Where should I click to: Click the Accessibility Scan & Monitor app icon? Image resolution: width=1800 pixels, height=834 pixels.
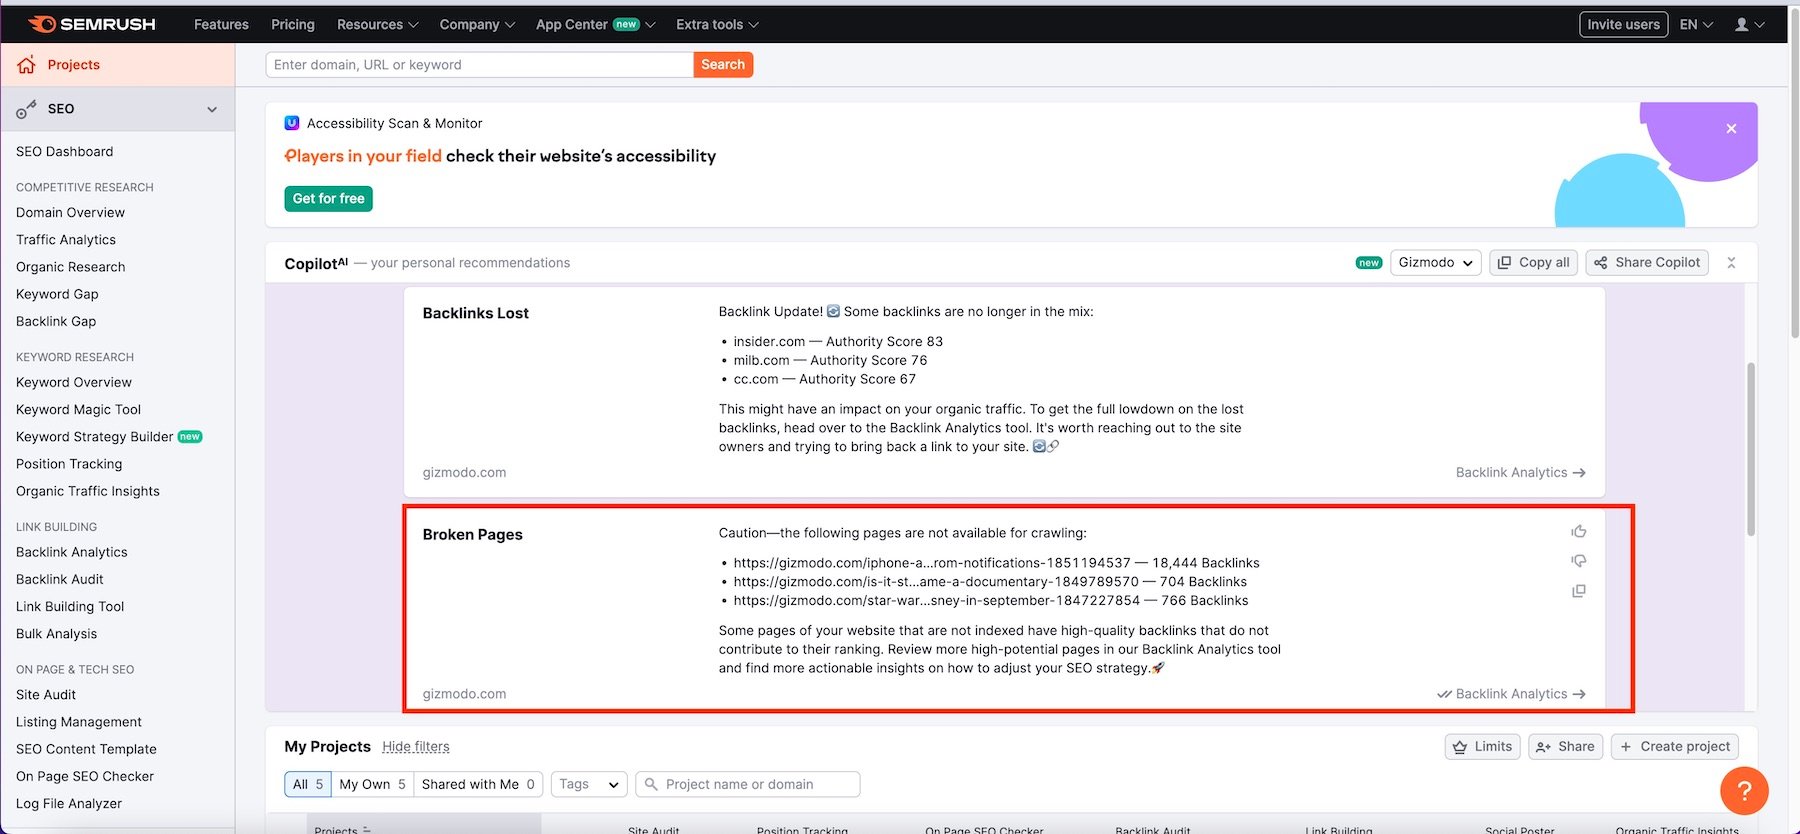coord(292,123)
